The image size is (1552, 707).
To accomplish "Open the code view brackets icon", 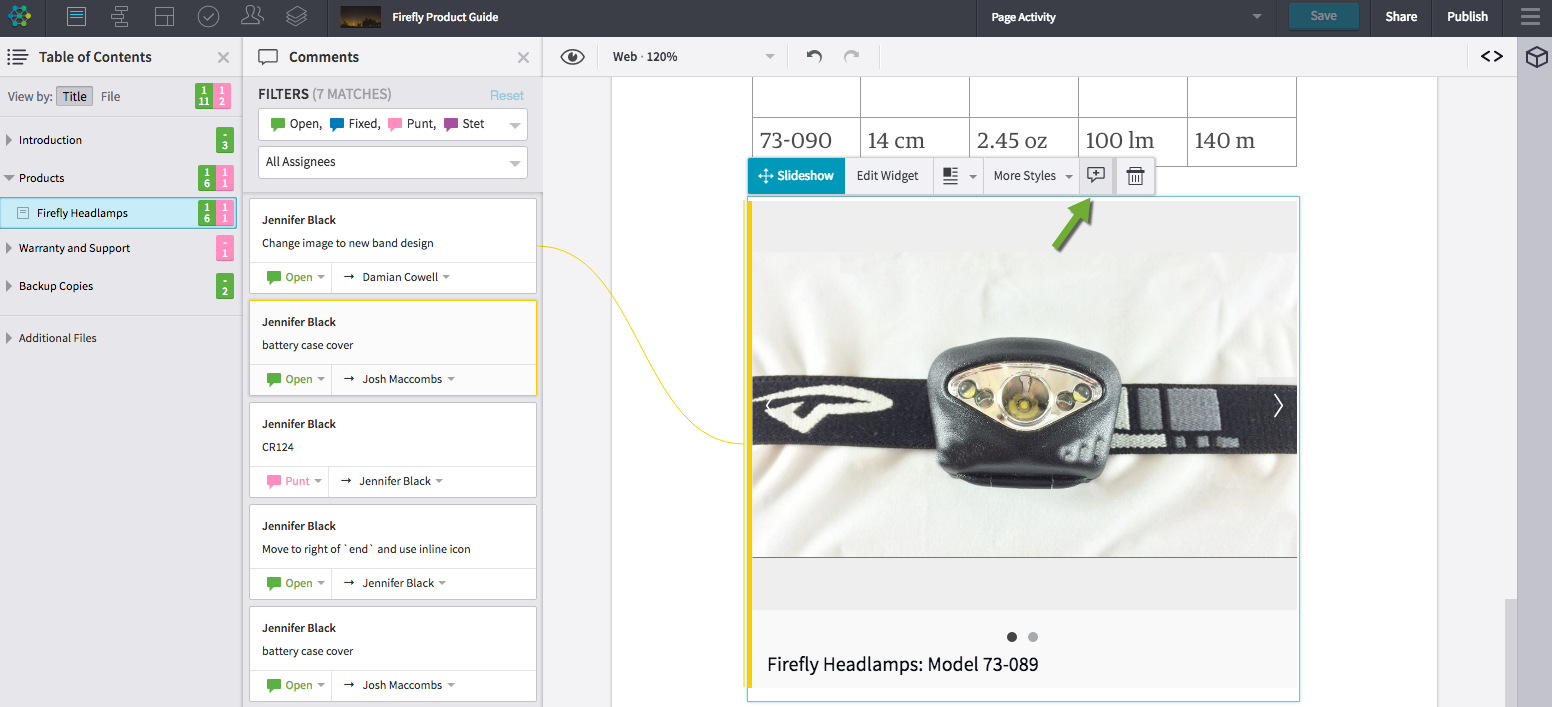I will [1491, 57].
